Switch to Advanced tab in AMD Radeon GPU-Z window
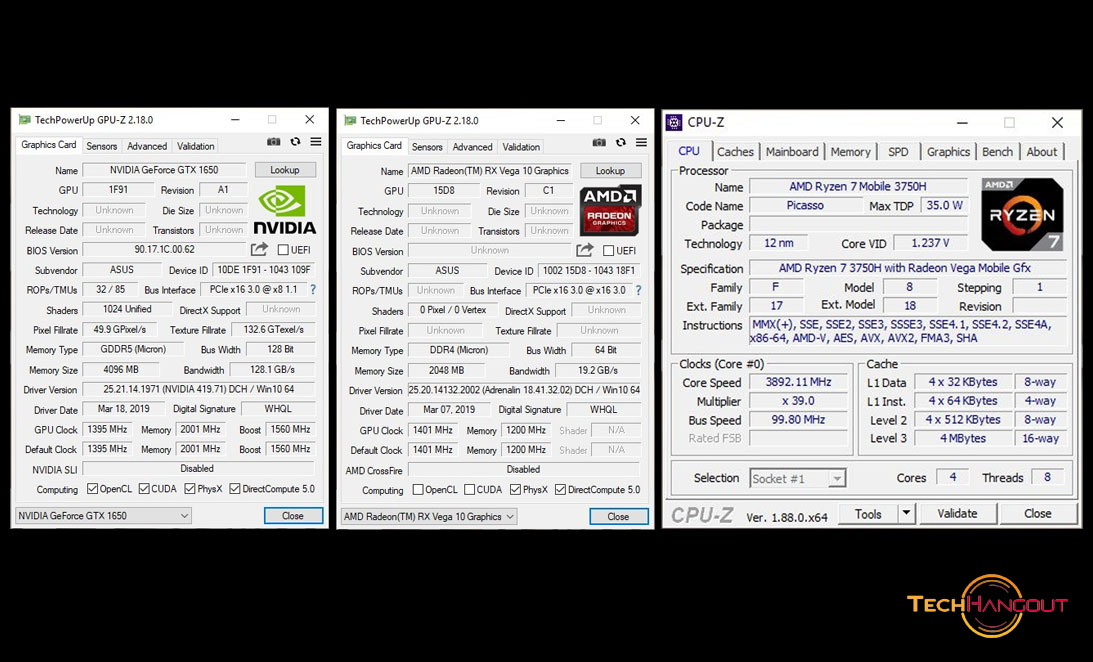 pyautogui.click(x=473, y=147)
